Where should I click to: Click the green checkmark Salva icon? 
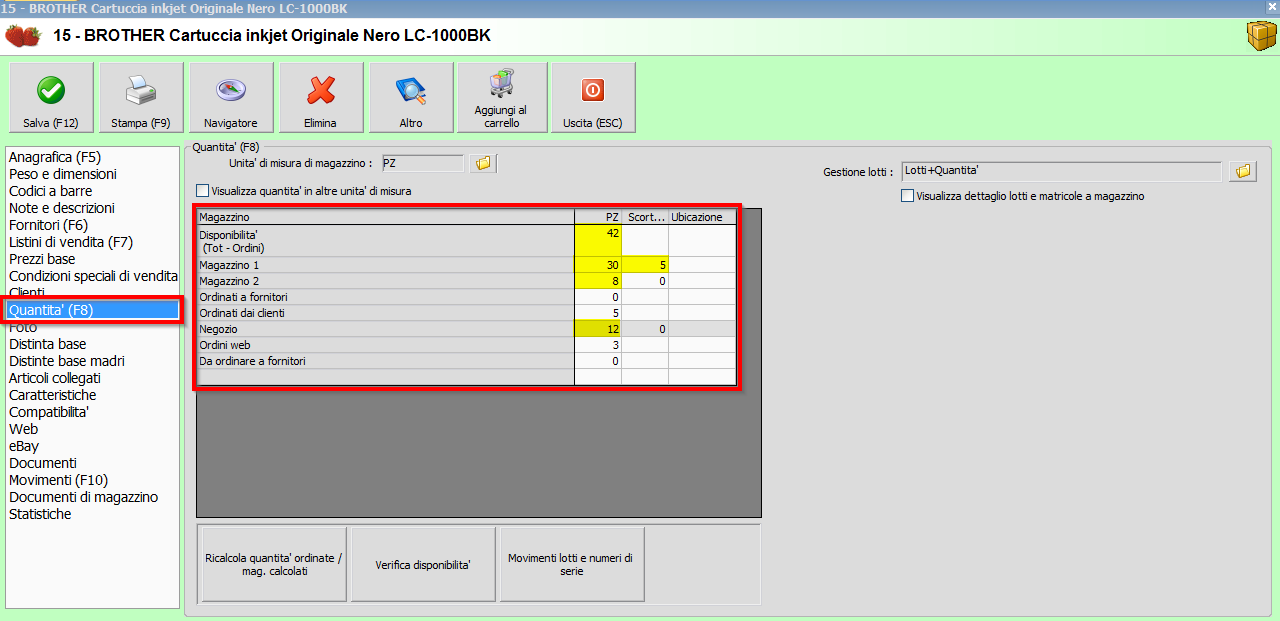[x=51, y=91]
